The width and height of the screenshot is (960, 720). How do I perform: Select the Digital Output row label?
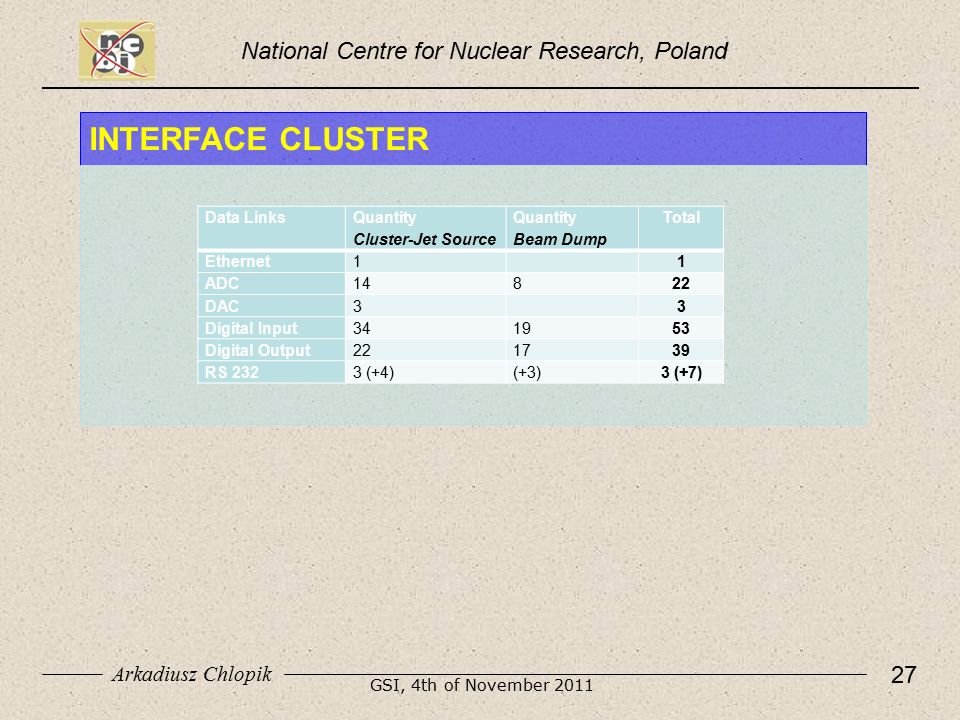[x=257, y=350]
